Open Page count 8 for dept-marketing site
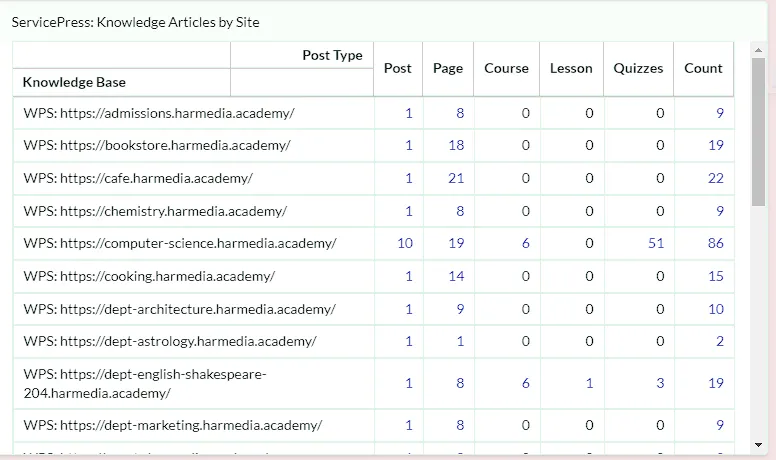 pos(460,425)
